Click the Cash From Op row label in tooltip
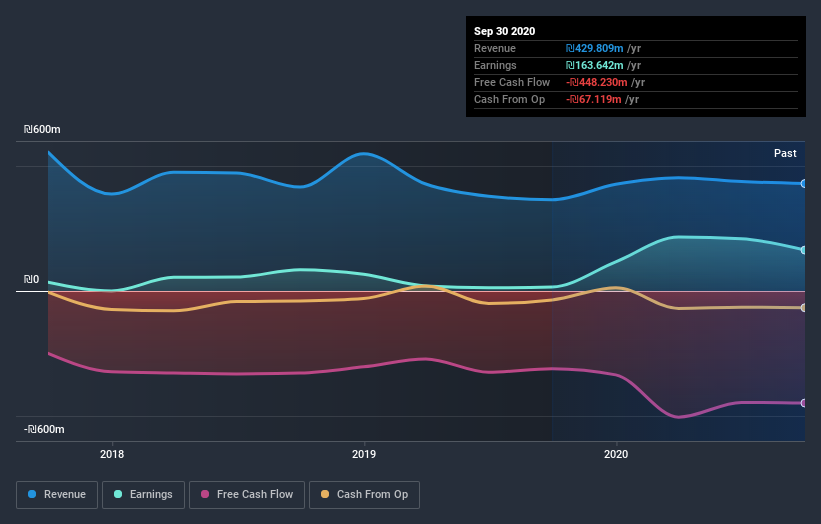This screenshot has width=821, height=524. (509, 99)
